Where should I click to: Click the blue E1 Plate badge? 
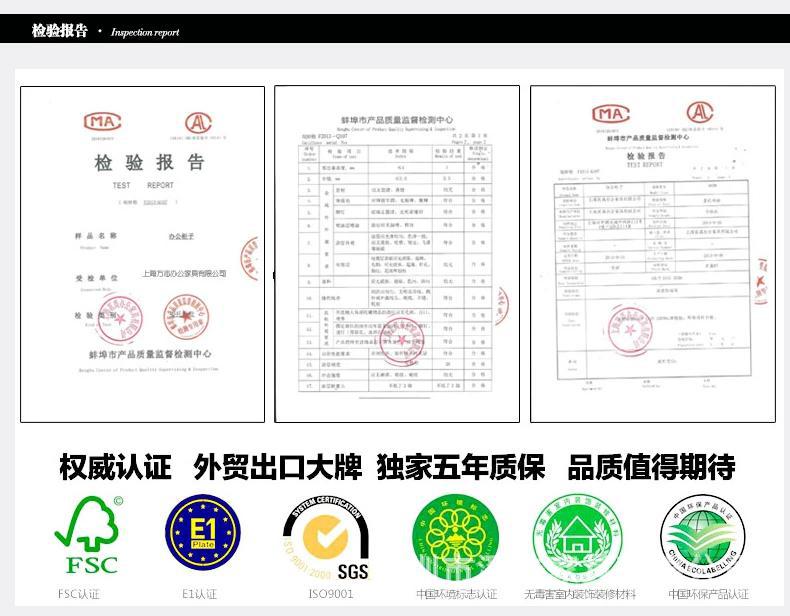point(203,532)
